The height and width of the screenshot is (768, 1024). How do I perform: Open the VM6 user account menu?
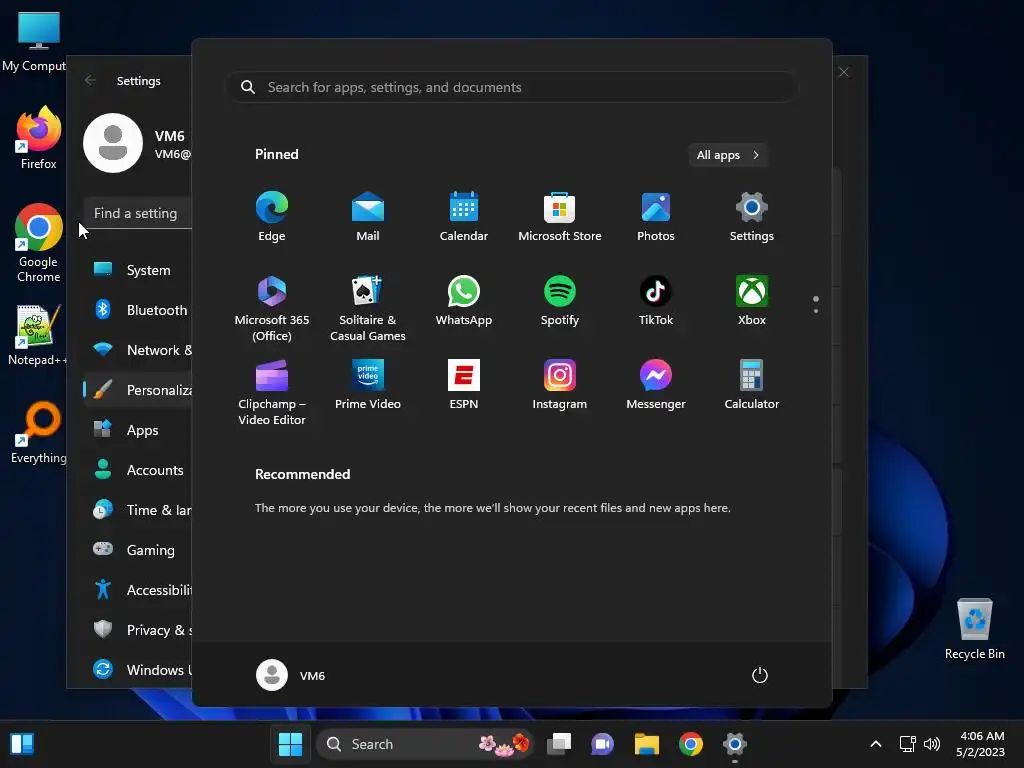[x=291, y=675]
